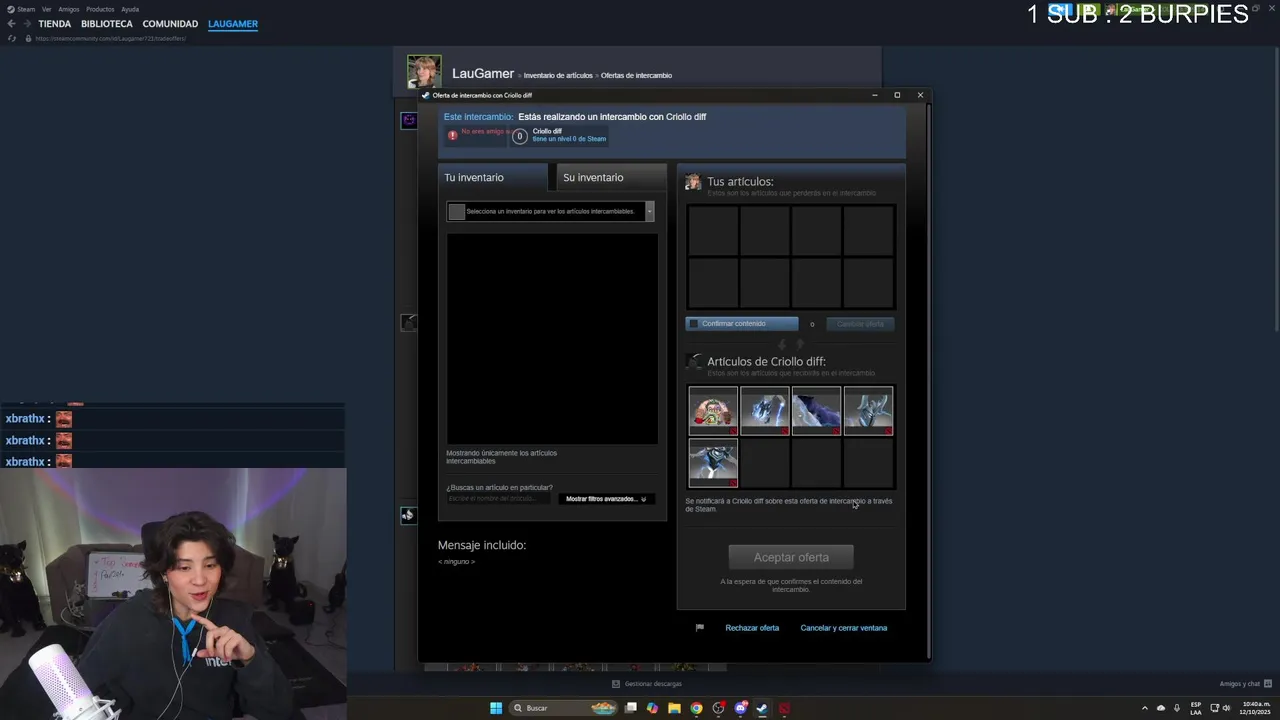The image size is (1280, 720).
Task: Open the LAUGAMER profile section
Action: tap(233, 24)
